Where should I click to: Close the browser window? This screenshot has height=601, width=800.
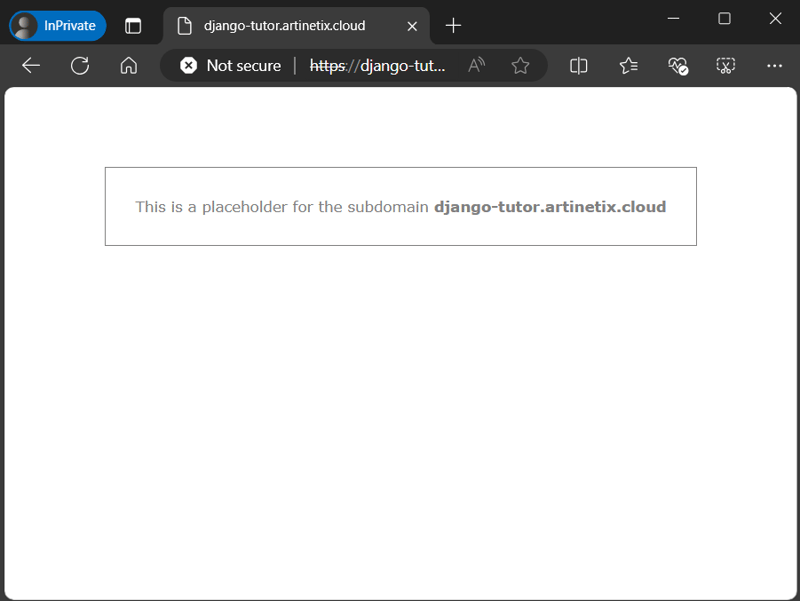point(776,18)
